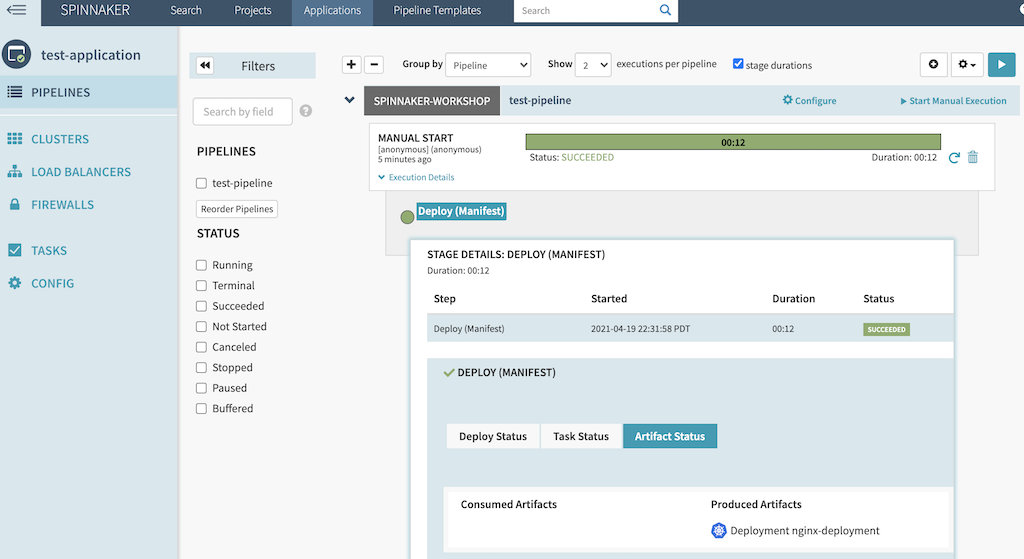1024x559 pixels.
Task: Collapse Execution Details expander
Action: pyautogui.click(x=416, y=177)
